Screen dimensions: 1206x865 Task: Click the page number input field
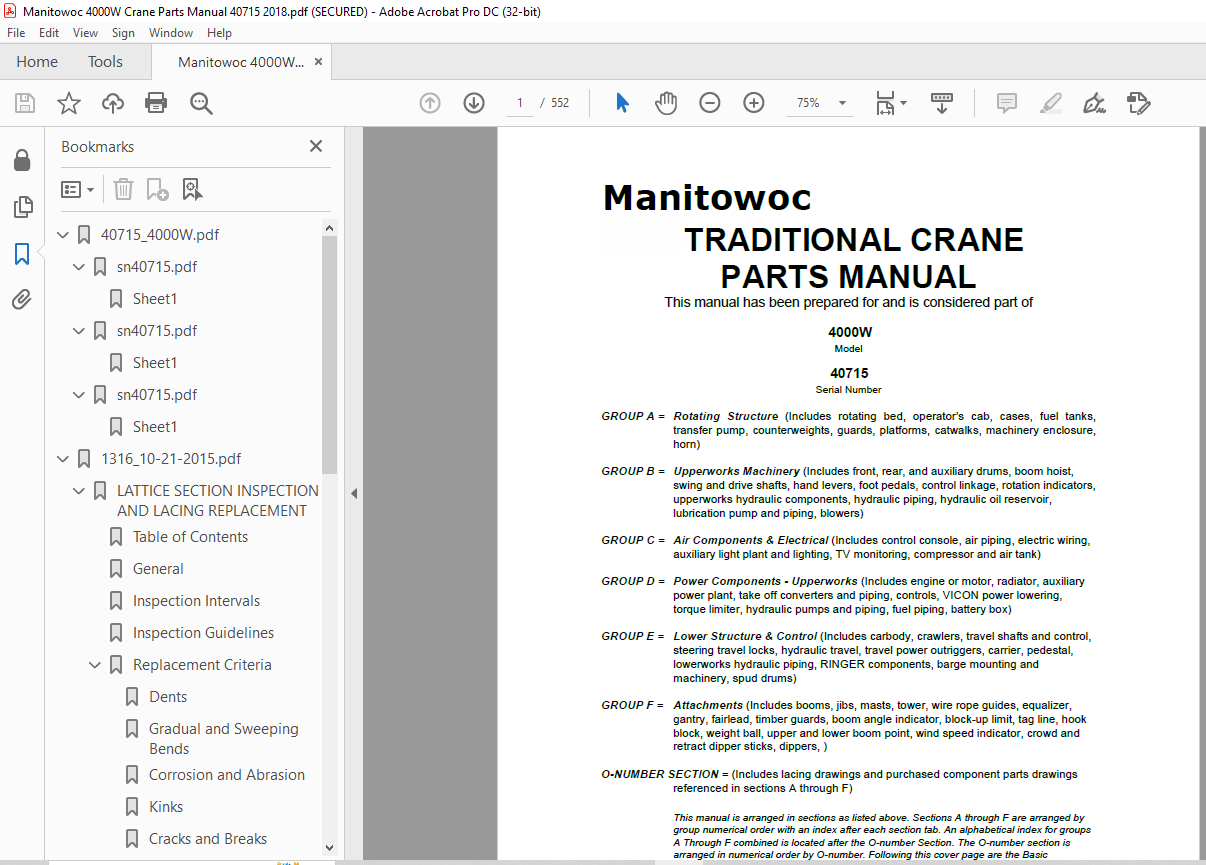tap(520, 103)
